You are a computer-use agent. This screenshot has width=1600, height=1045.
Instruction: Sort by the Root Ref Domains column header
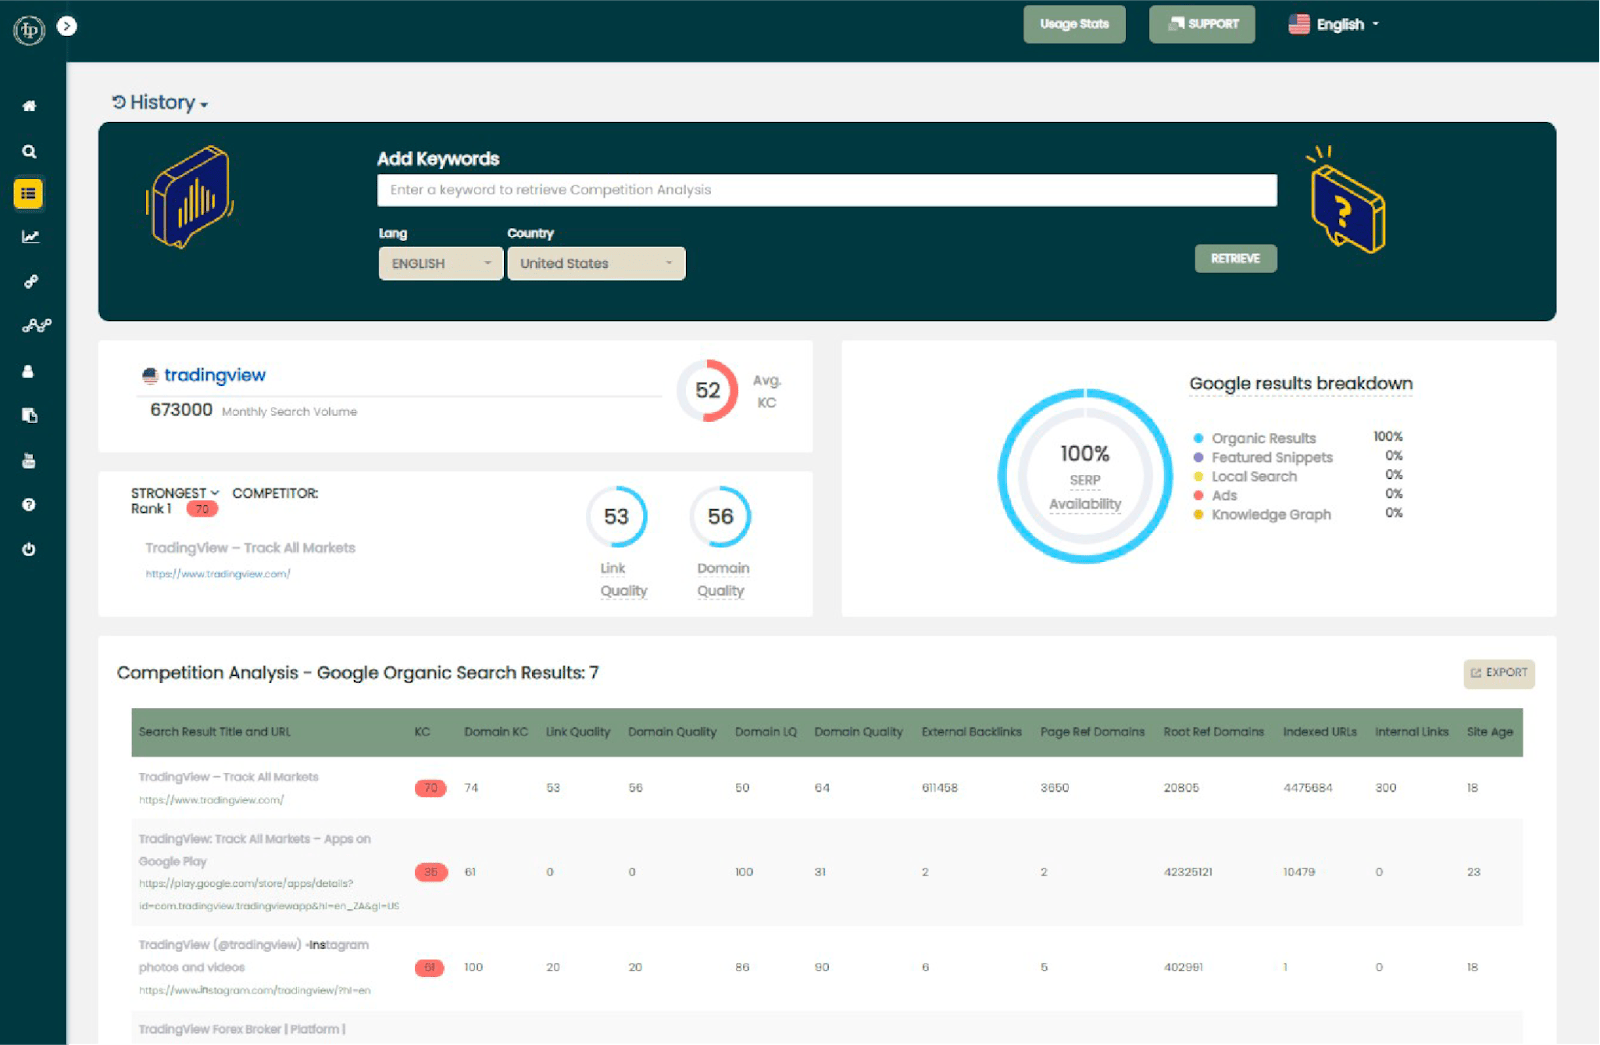tap(1213, 732)
